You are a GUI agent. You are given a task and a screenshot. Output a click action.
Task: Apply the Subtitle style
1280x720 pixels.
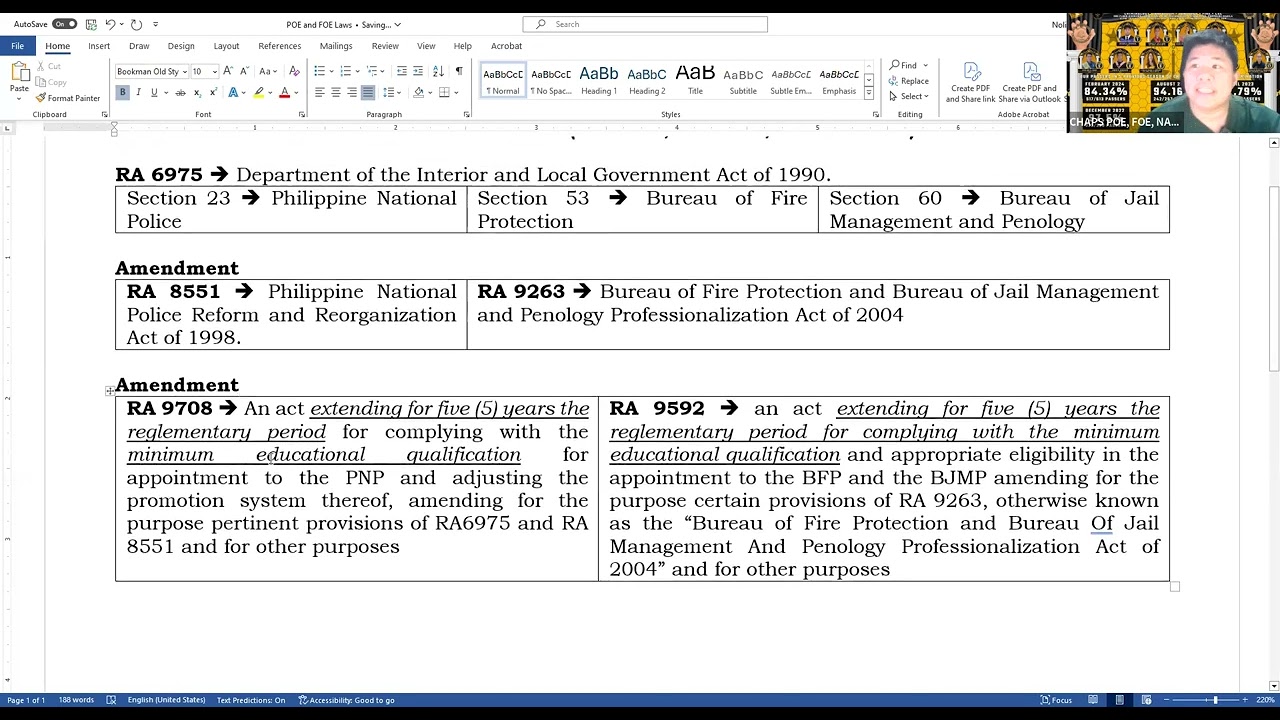(743, 80)
